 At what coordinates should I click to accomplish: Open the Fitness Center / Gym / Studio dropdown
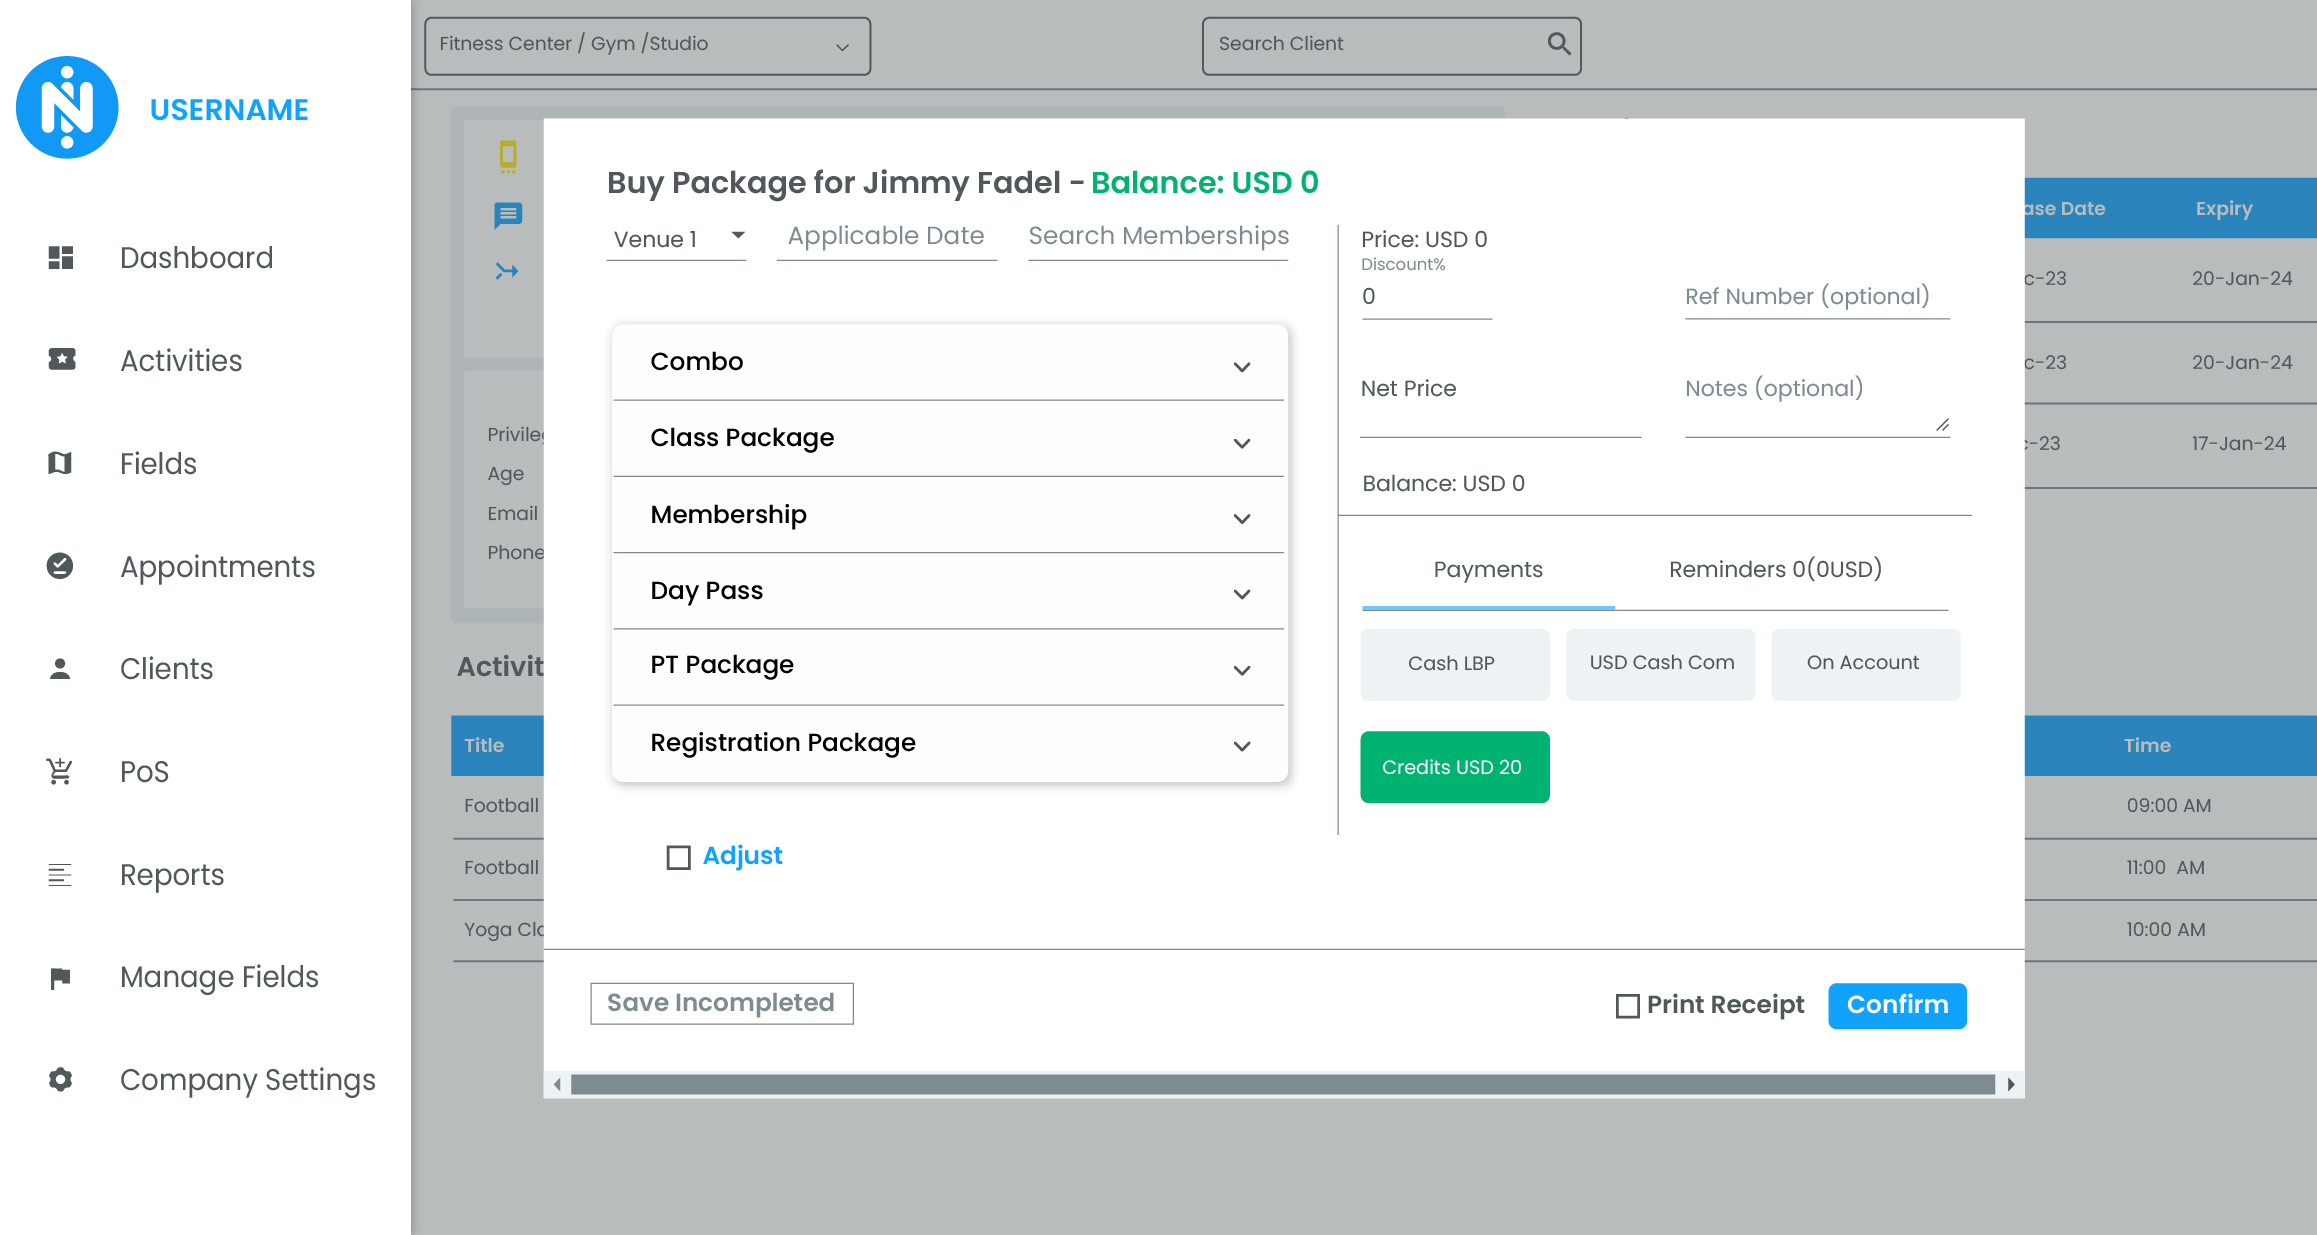pos(646,45)
